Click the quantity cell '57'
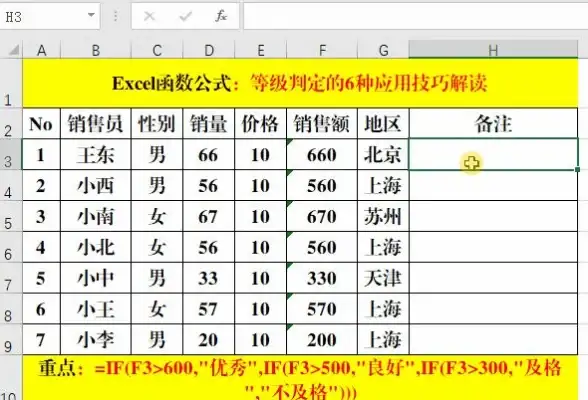Image resolution: width=588 pixels, height=400 pixels. point(208,309)
